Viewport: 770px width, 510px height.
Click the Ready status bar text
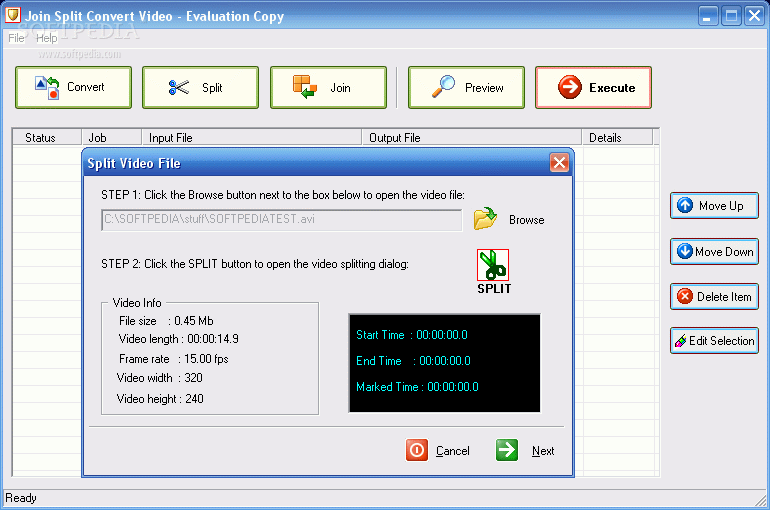click(21, 498)
